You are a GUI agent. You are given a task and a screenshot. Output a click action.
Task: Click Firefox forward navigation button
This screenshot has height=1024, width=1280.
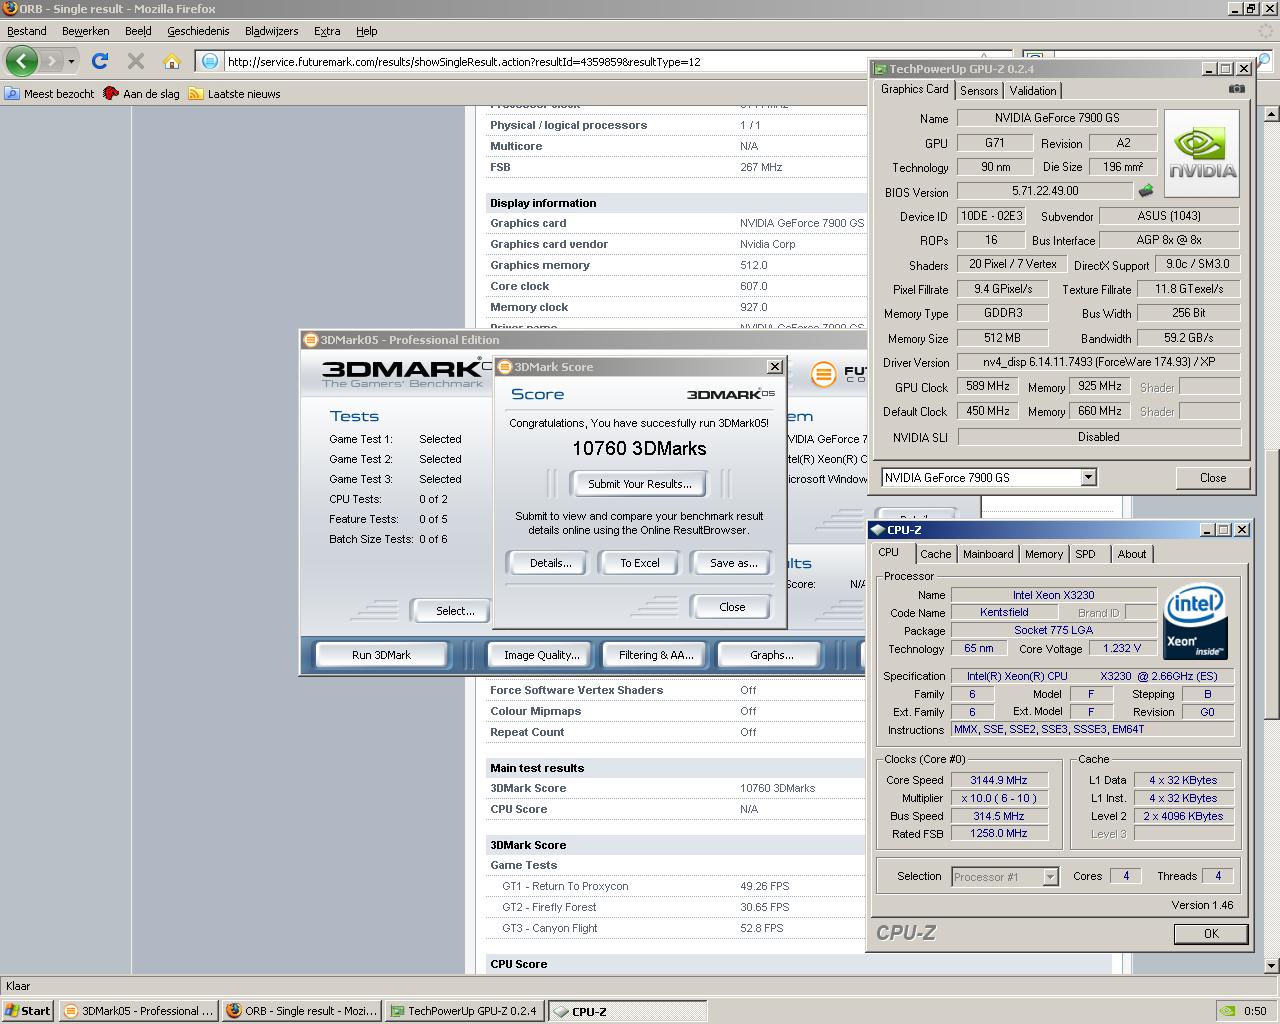(52, 61)
